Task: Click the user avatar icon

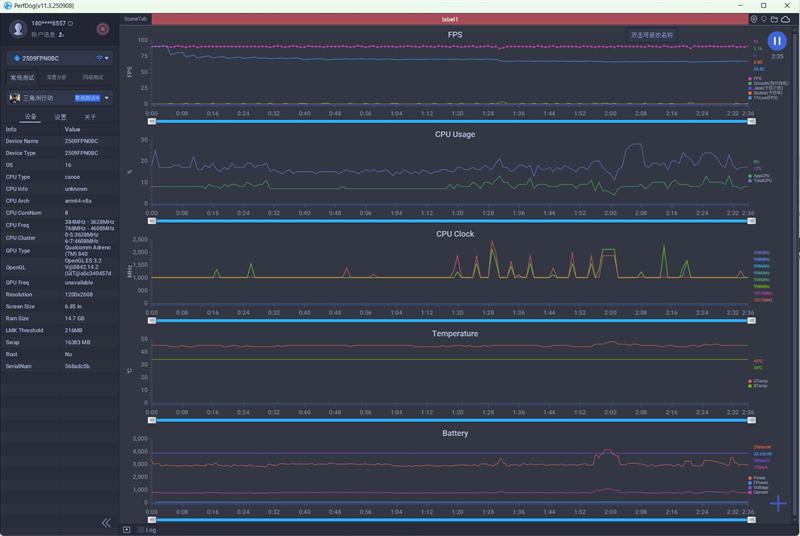Action: (x=17, y=29)
